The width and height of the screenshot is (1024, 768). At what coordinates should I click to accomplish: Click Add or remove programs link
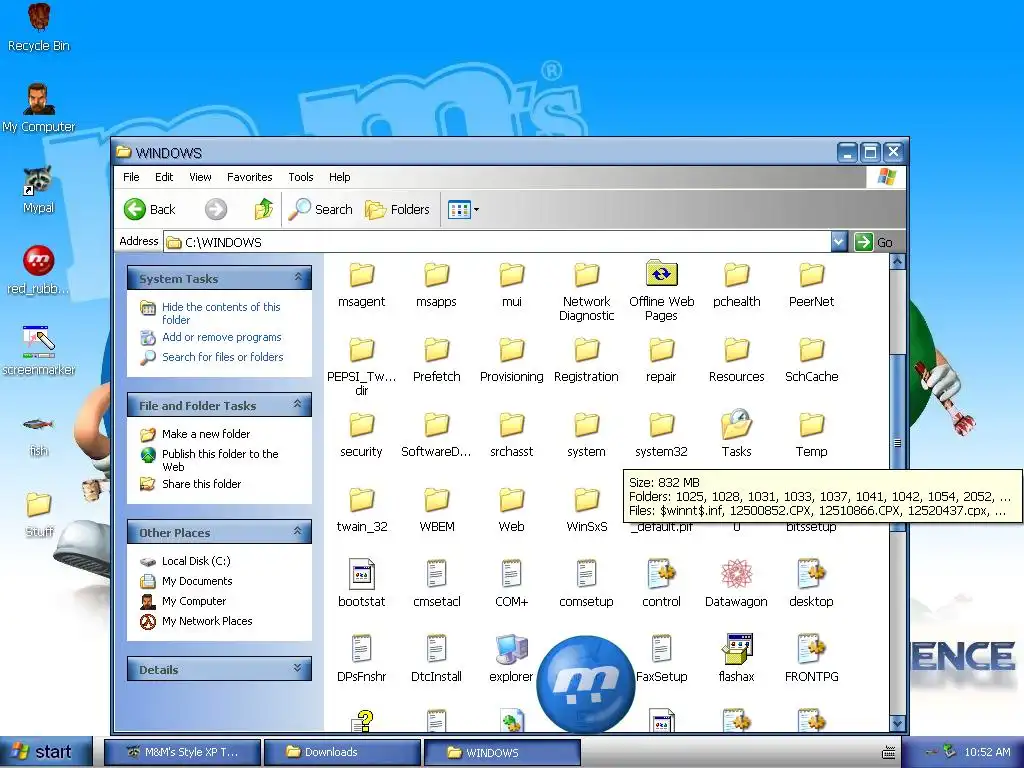coord(221,337)
